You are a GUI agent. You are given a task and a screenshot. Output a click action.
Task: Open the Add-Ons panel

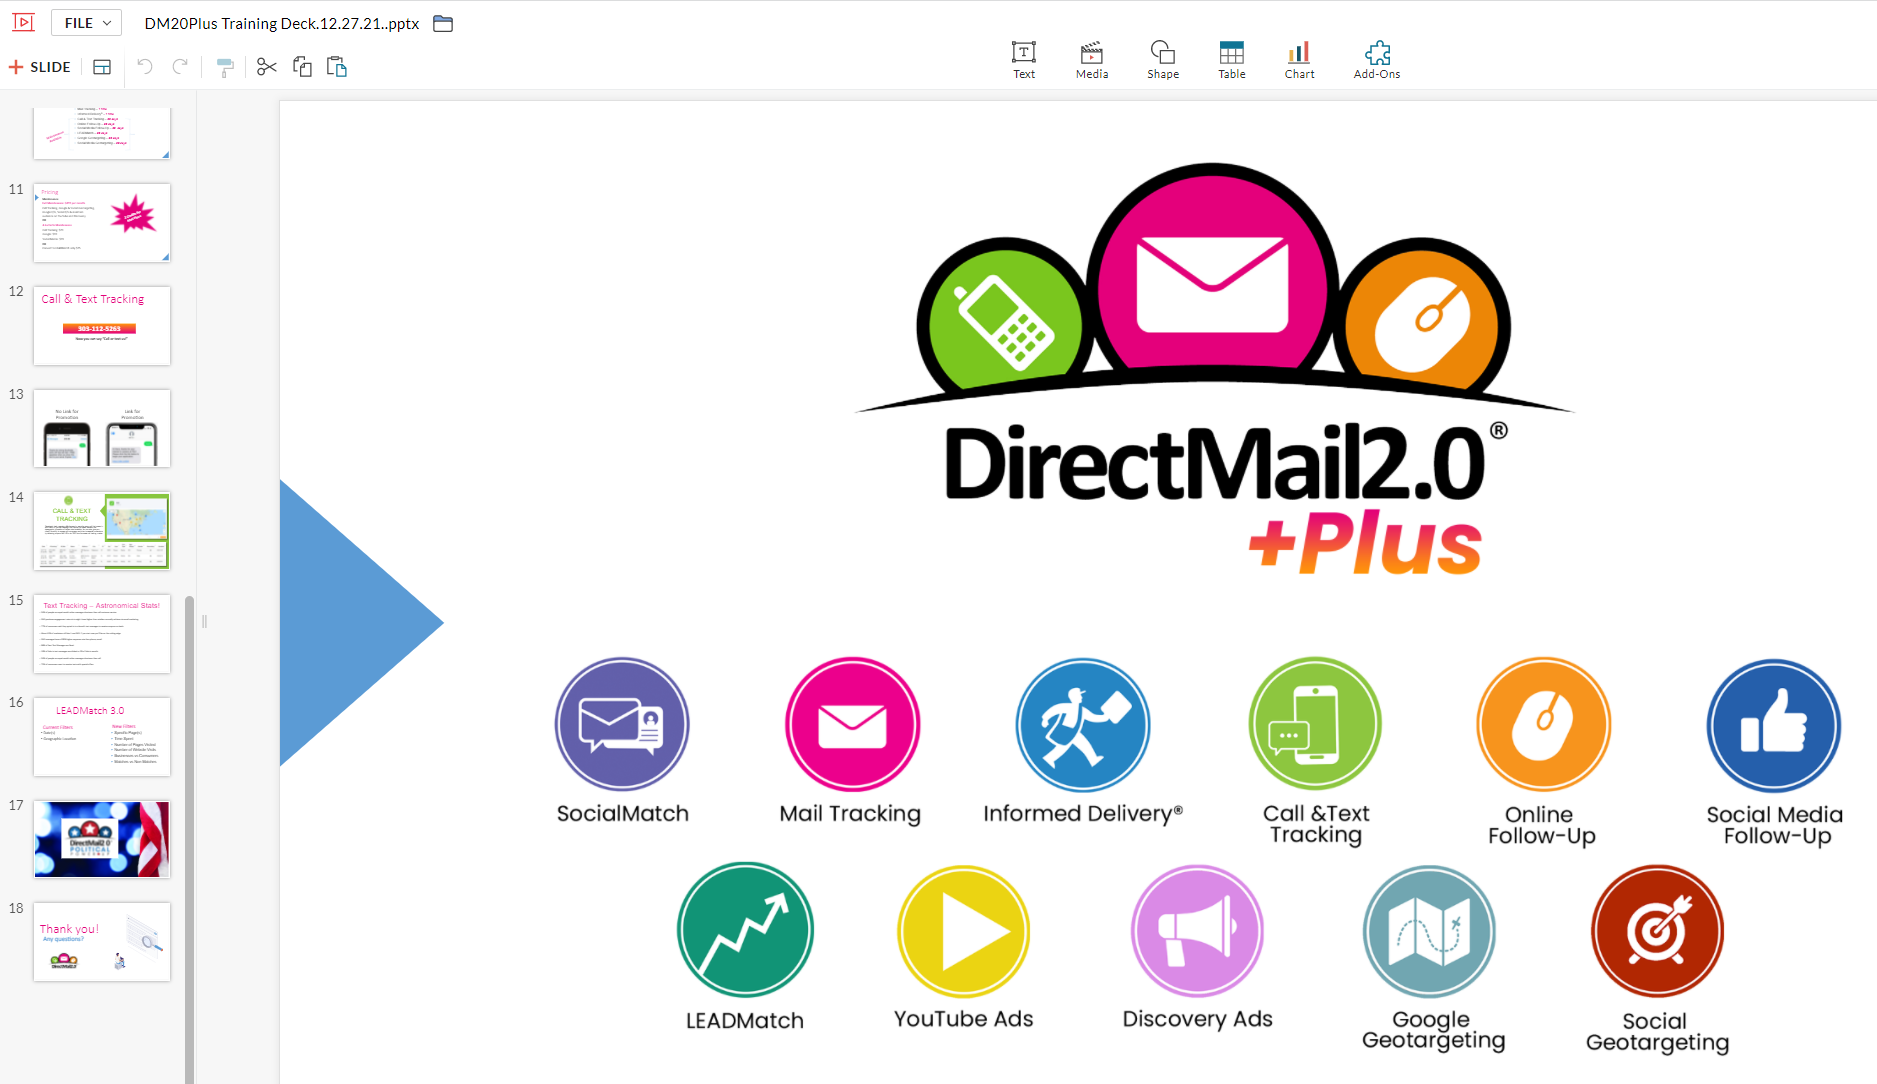(x=1377, y=60)
